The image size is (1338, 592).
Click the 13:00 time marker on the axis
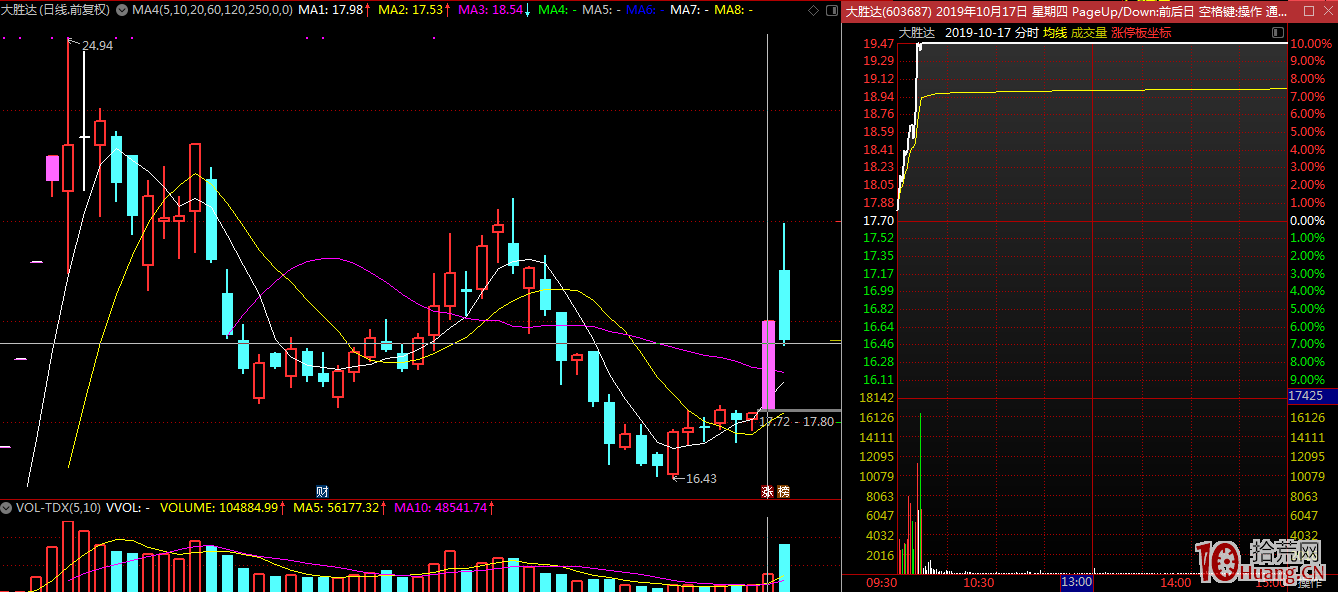point(1076,582)
